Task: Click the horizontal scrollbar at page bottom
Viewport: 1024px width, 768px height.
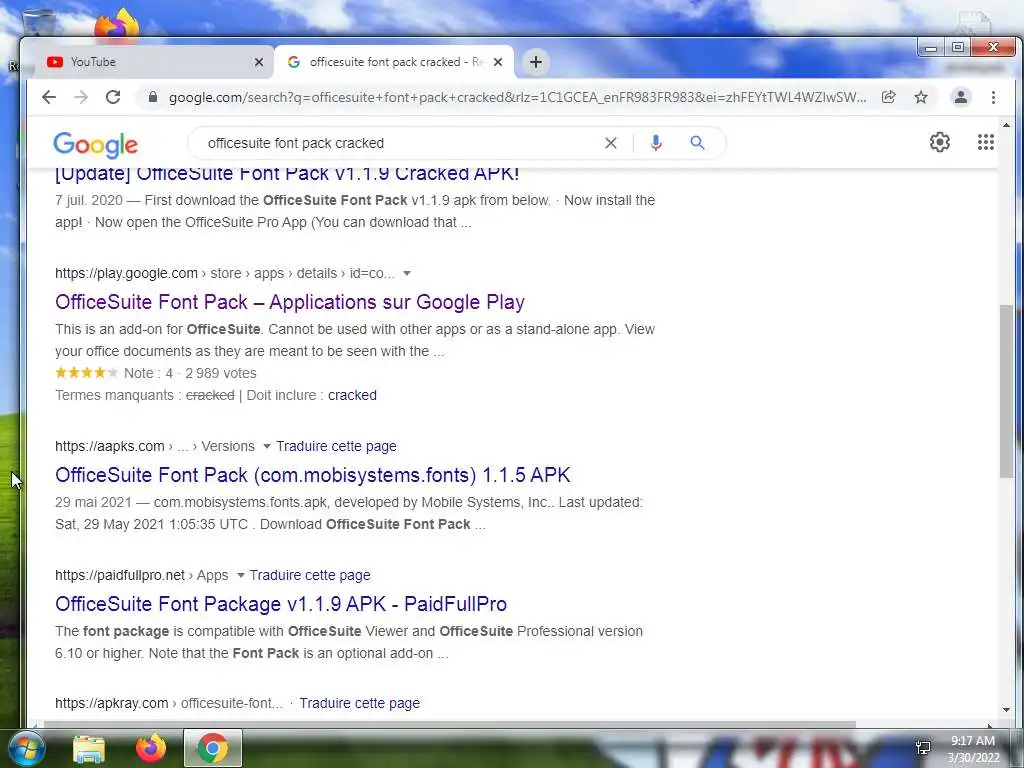Action: pos(449,724)
